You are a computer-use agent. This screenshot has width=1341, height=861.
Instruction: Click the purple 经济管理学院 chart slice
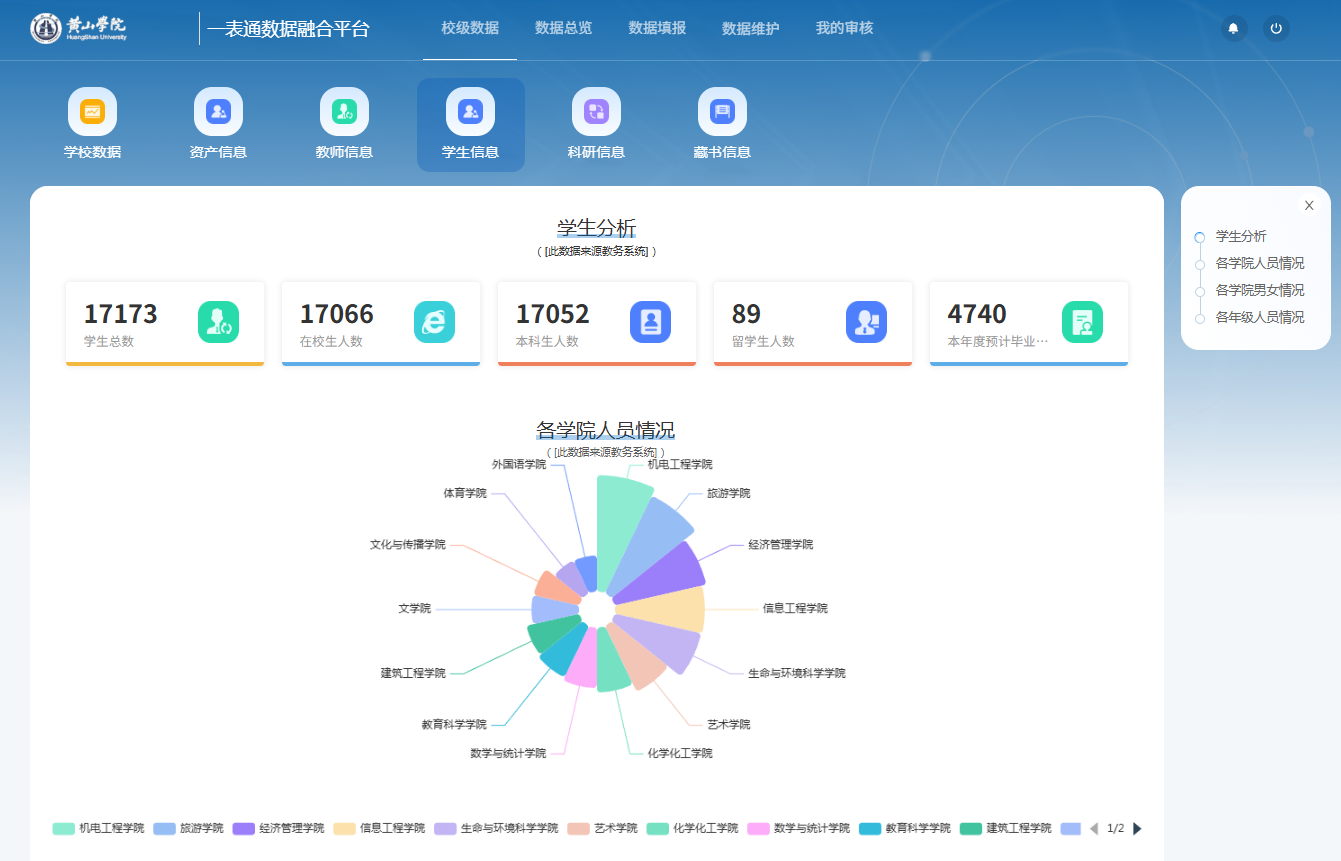[670, 575]
